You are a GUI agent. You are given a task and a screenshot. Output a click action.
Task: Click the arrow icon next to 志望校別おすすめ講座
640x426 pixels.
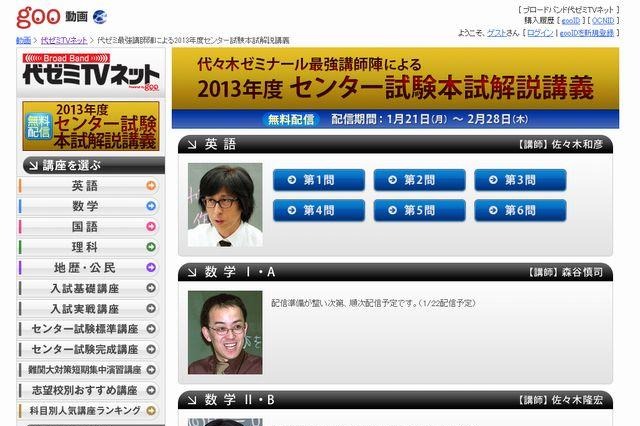(x=151, y=390)
